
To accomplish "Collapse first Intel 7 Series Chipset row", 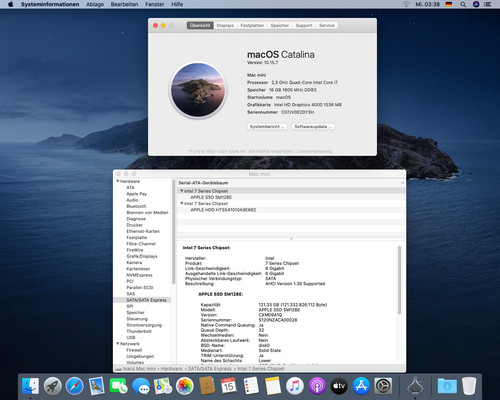I will (x=182, y=191).
